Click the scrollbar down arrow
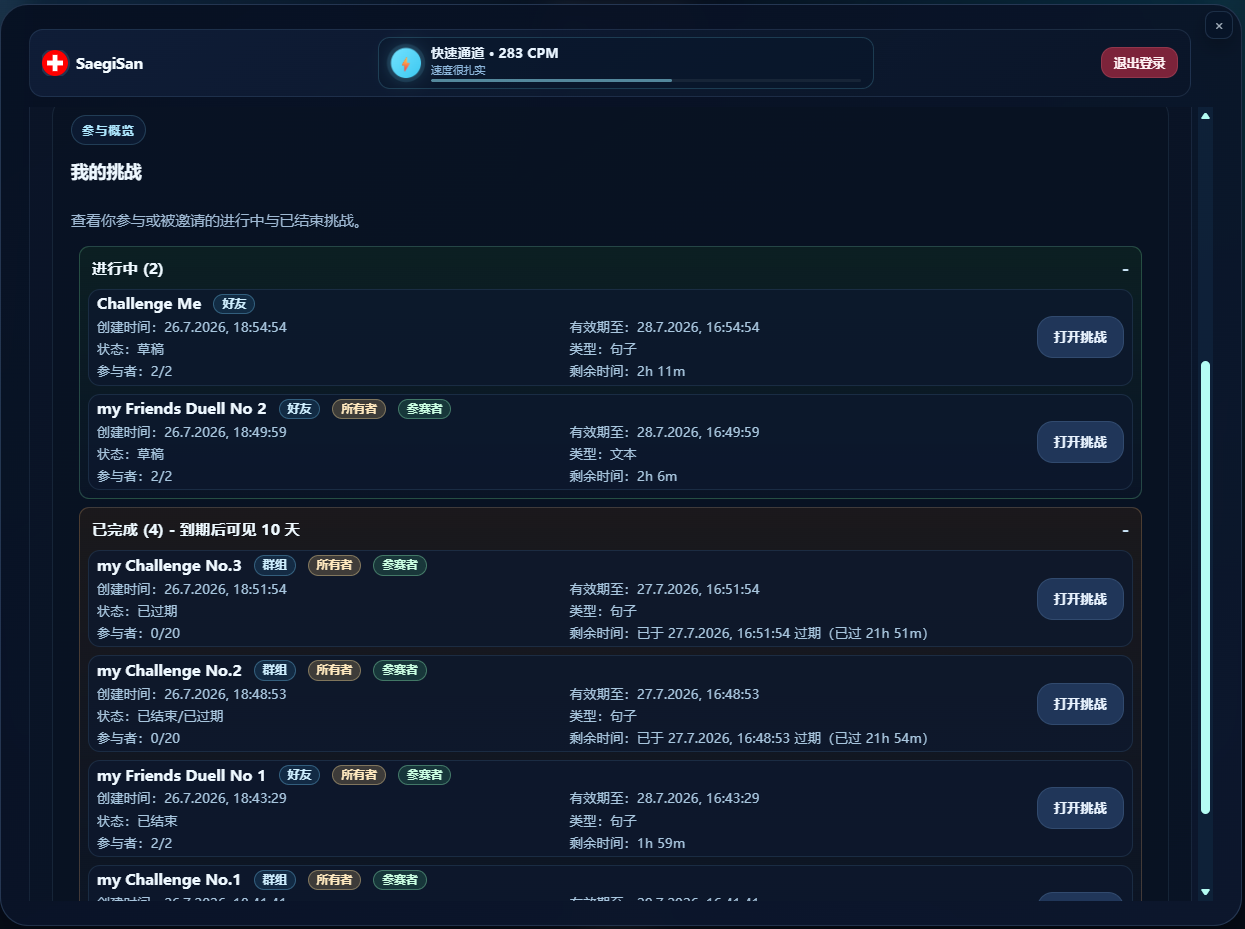 [x=1205, y=891]
